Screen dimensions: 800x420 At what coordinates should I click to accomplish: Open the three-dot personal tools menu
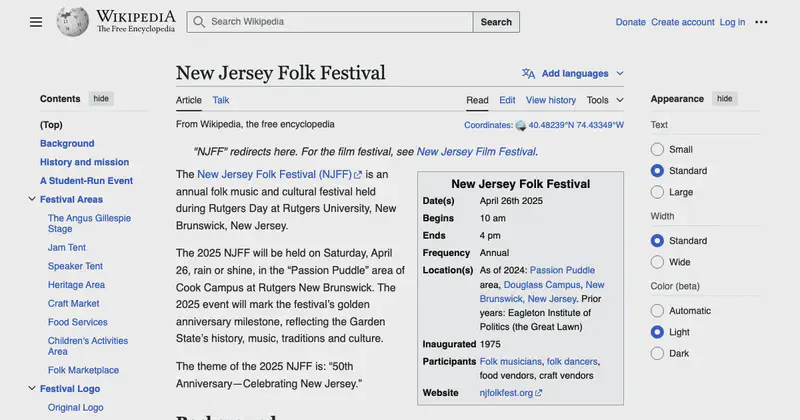(761, 22)
